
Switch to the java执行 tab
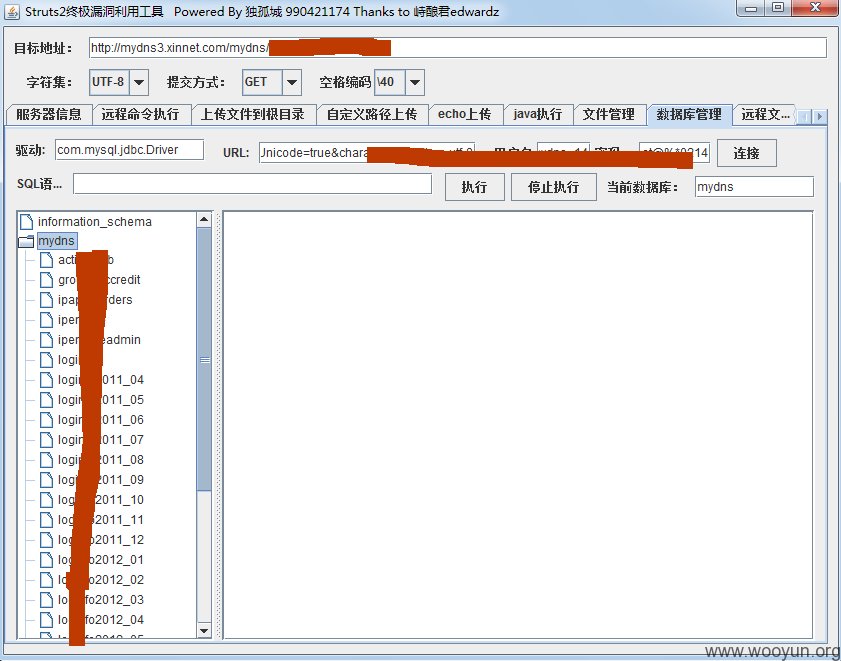537,114
